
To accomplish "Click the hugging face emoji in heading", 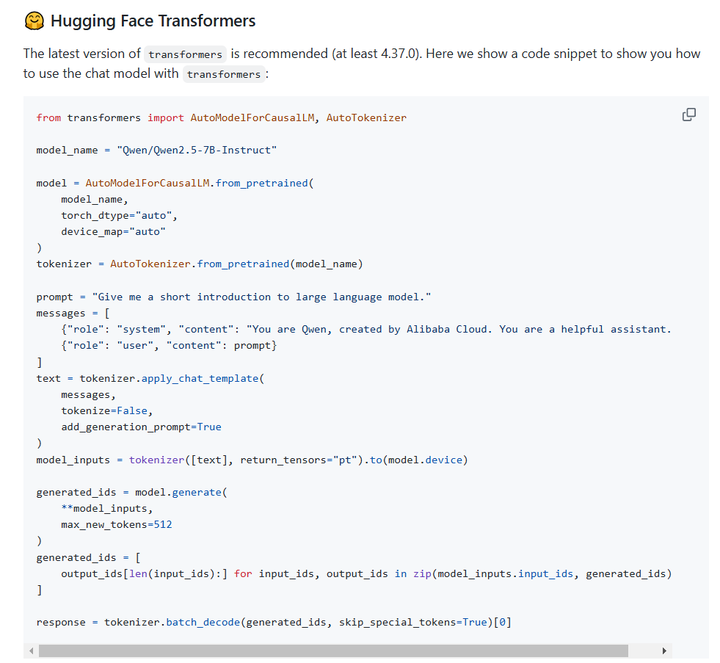I will [34, 21].
